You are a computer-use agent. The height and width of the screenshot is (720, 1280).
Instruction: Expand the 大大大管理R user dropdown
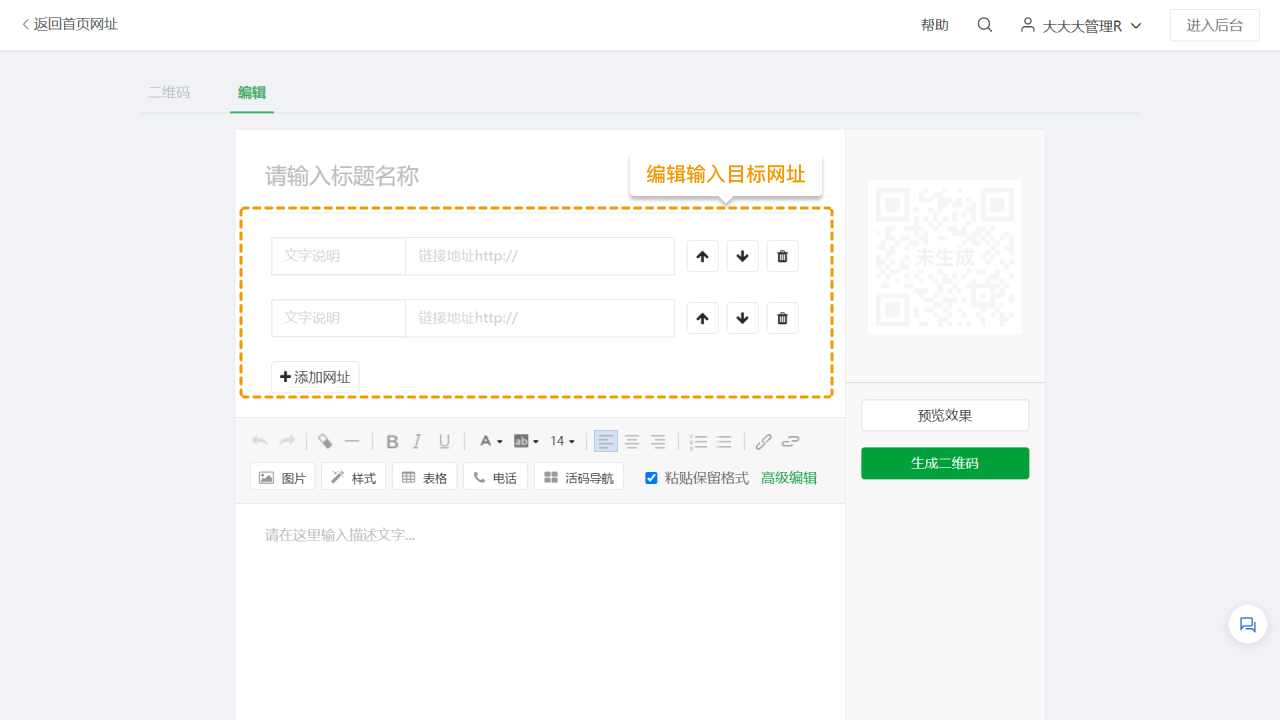click(x=1081, y=25)
